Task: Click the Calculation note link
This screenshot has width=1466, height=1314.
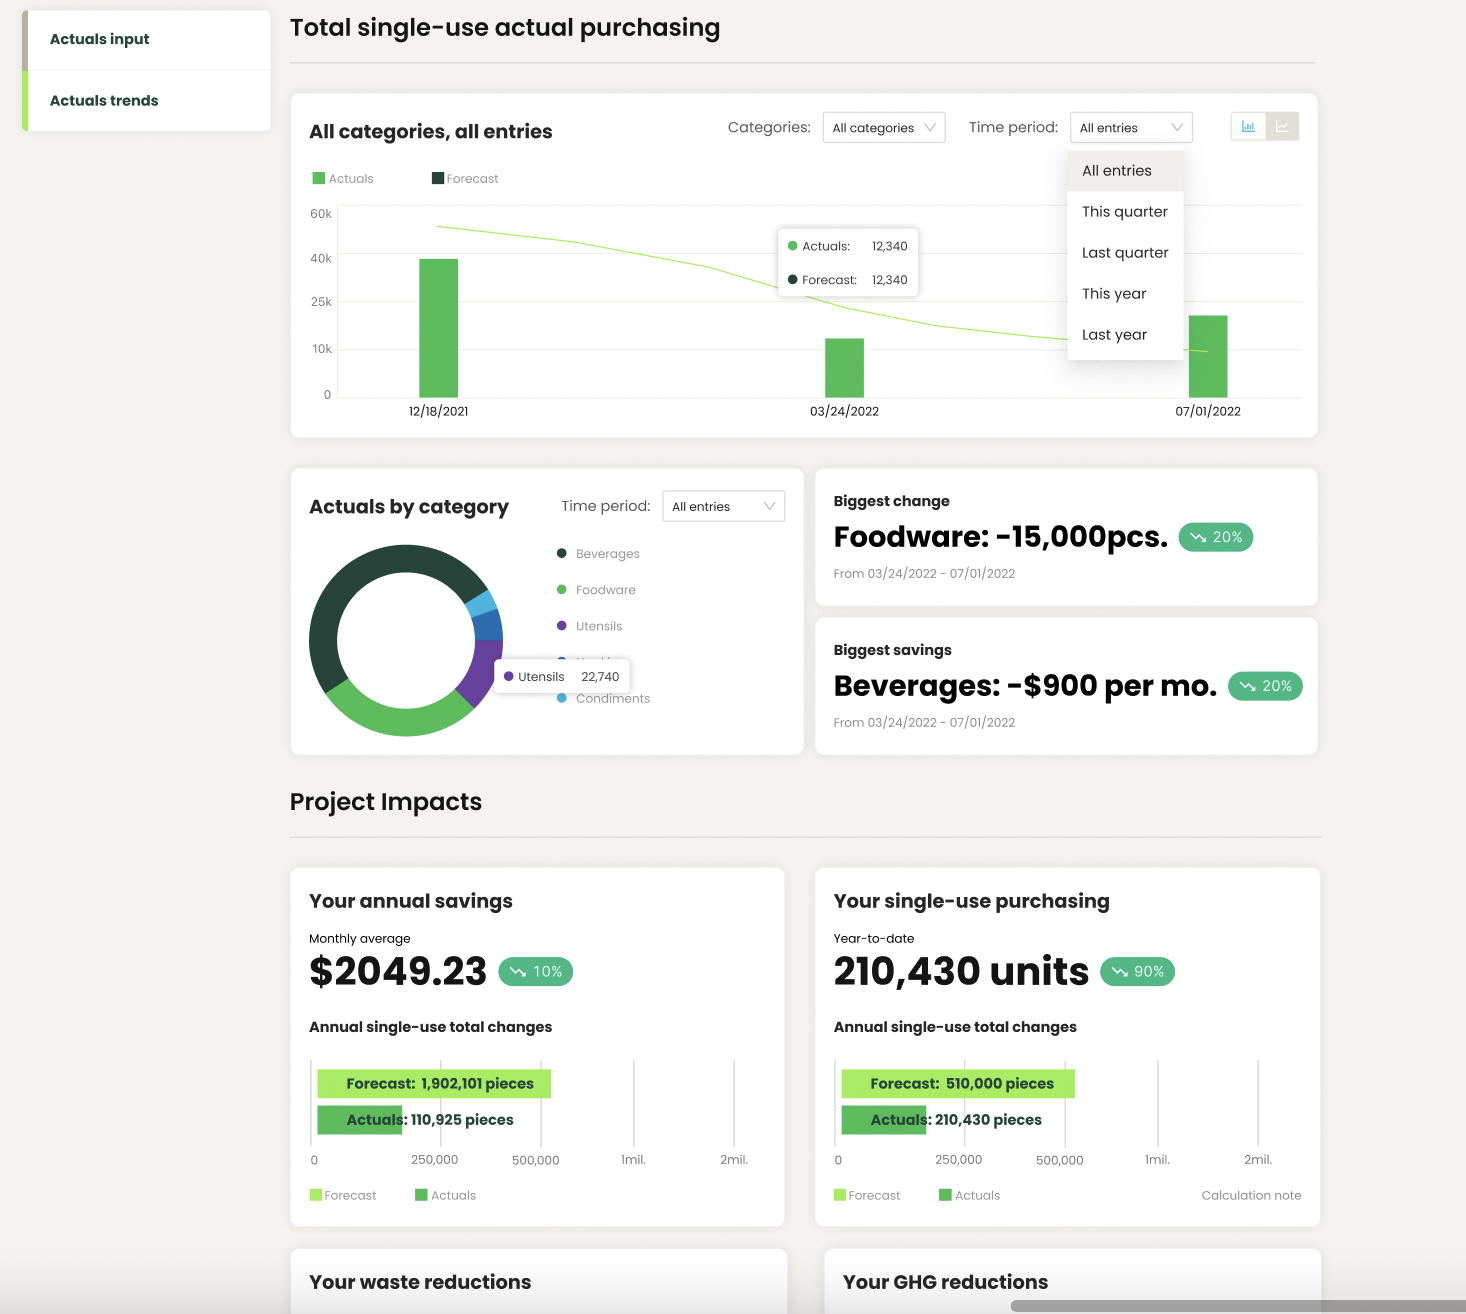Action: (x=1251, y=1196)
